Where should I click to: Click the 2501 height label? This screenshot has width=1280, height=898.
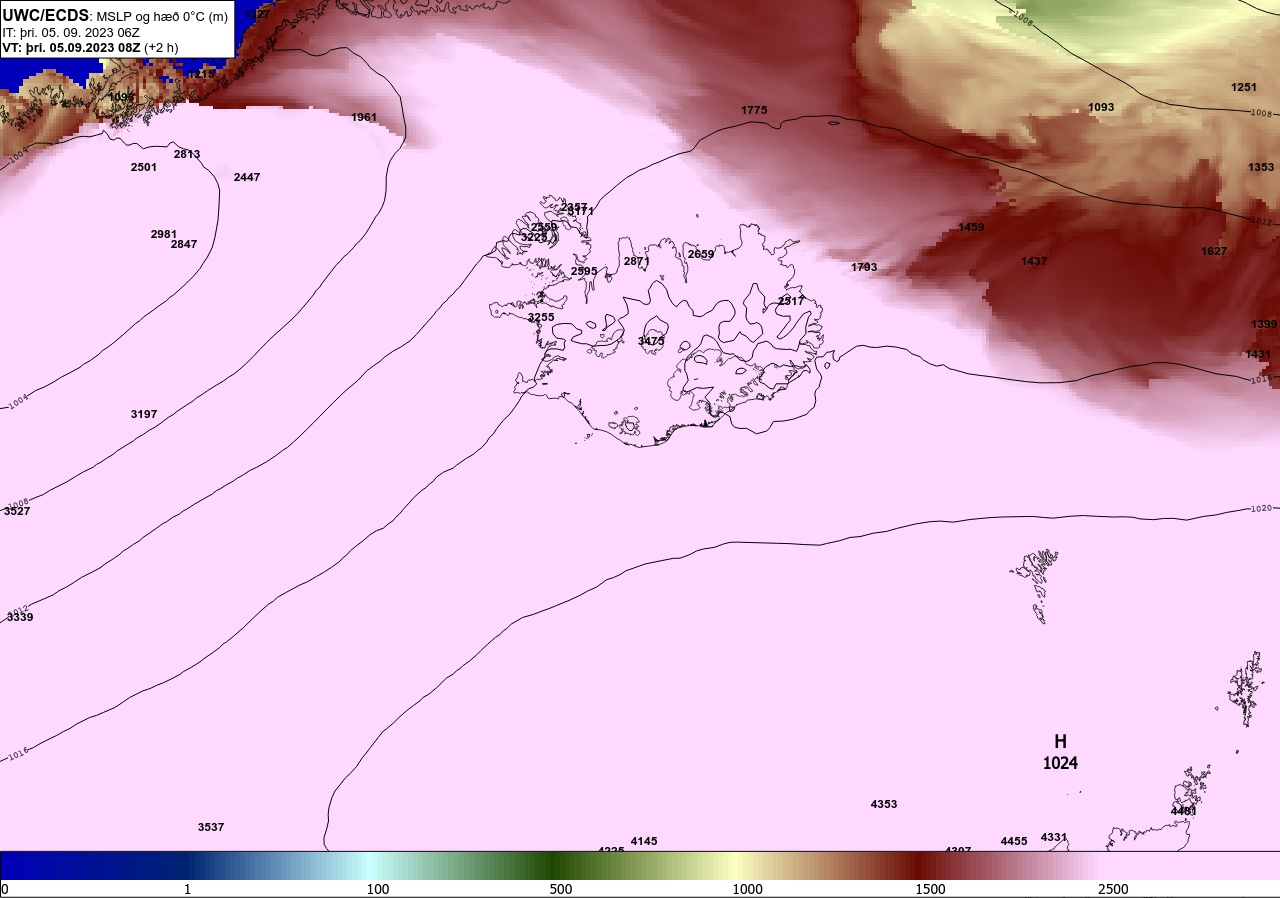[x=144, y=167]
